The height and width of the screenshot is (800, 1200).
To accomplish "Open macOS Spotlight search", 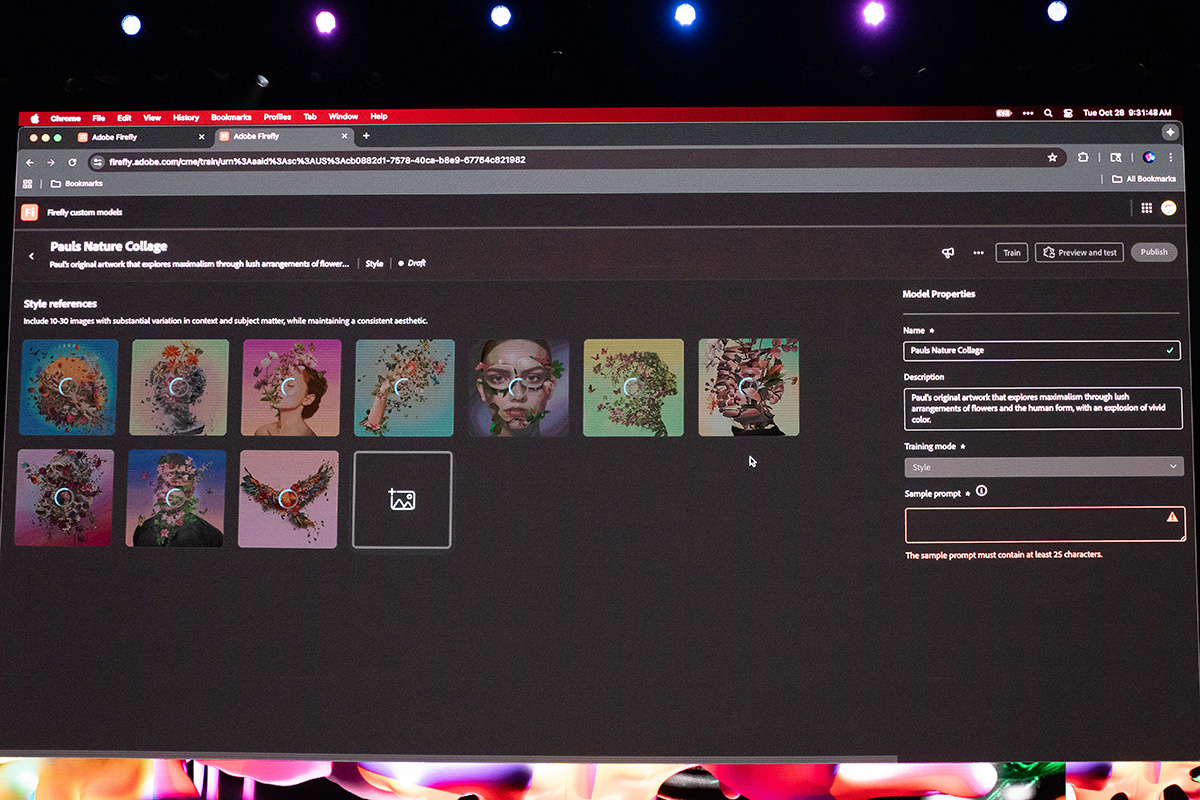I will [1048, 113].
